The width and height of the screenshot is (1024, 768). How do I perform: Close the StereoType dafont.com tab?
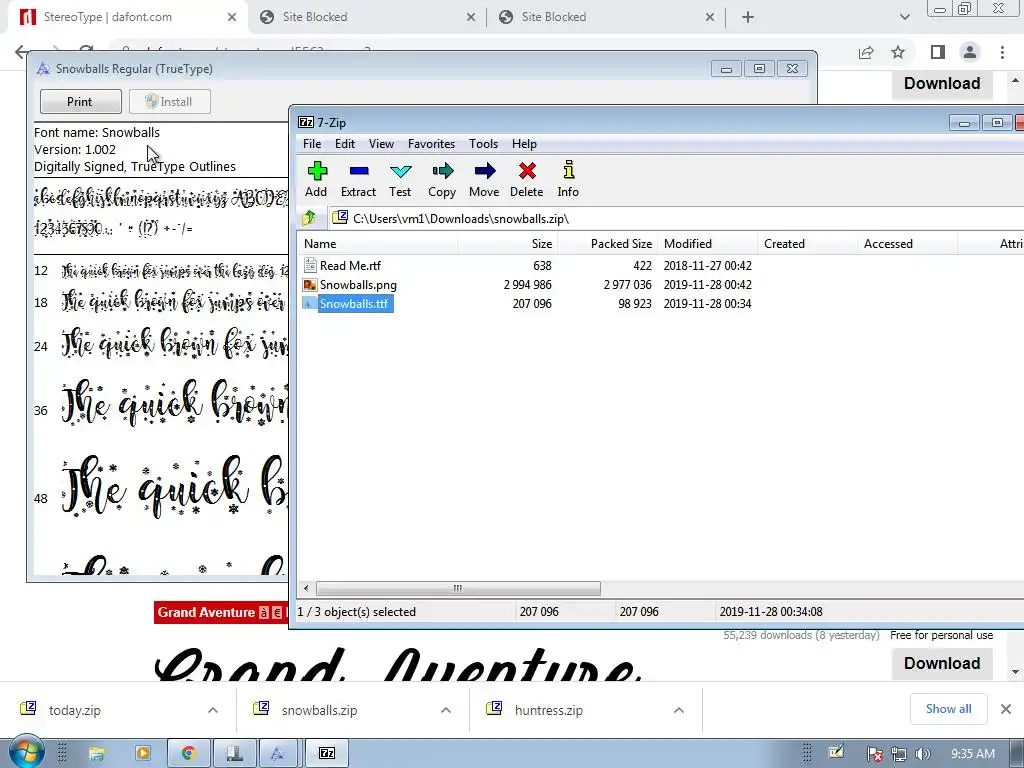coord(232,18)
